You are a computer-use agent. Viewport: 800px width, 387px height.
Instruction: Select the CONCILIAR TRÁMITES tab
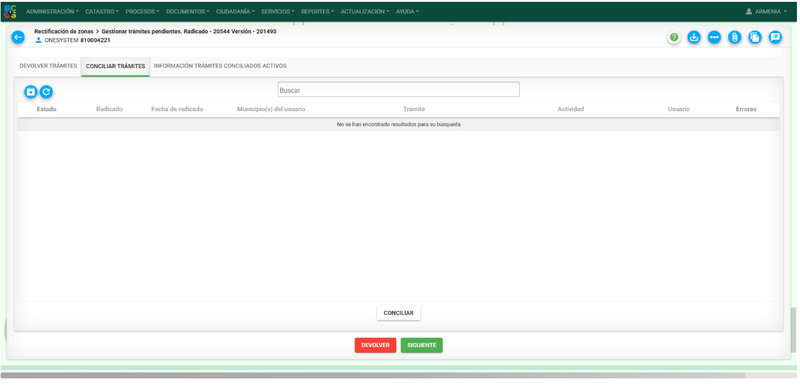[x=115, y=66]
